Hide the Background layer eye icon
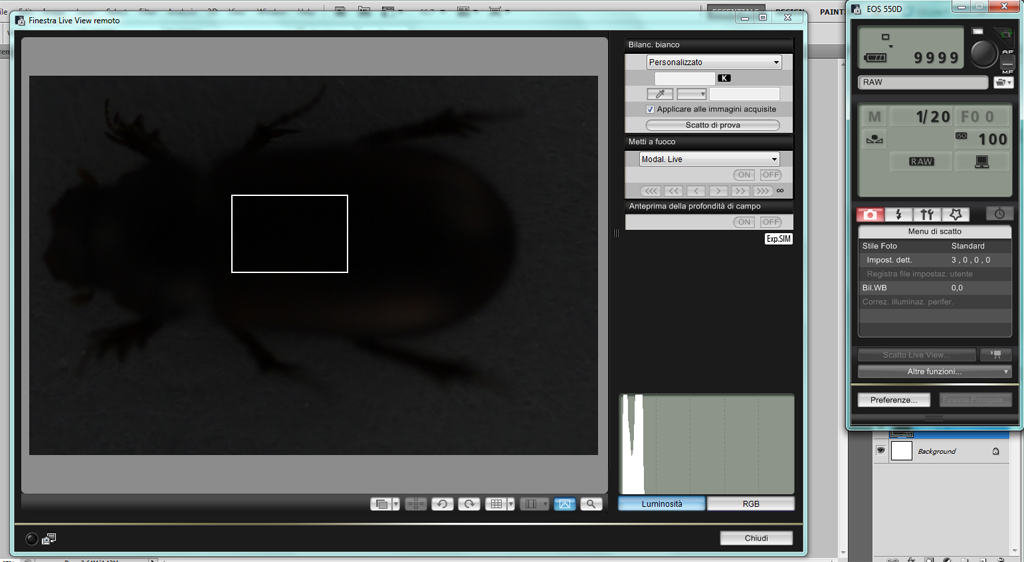 (x=881, y=451)
